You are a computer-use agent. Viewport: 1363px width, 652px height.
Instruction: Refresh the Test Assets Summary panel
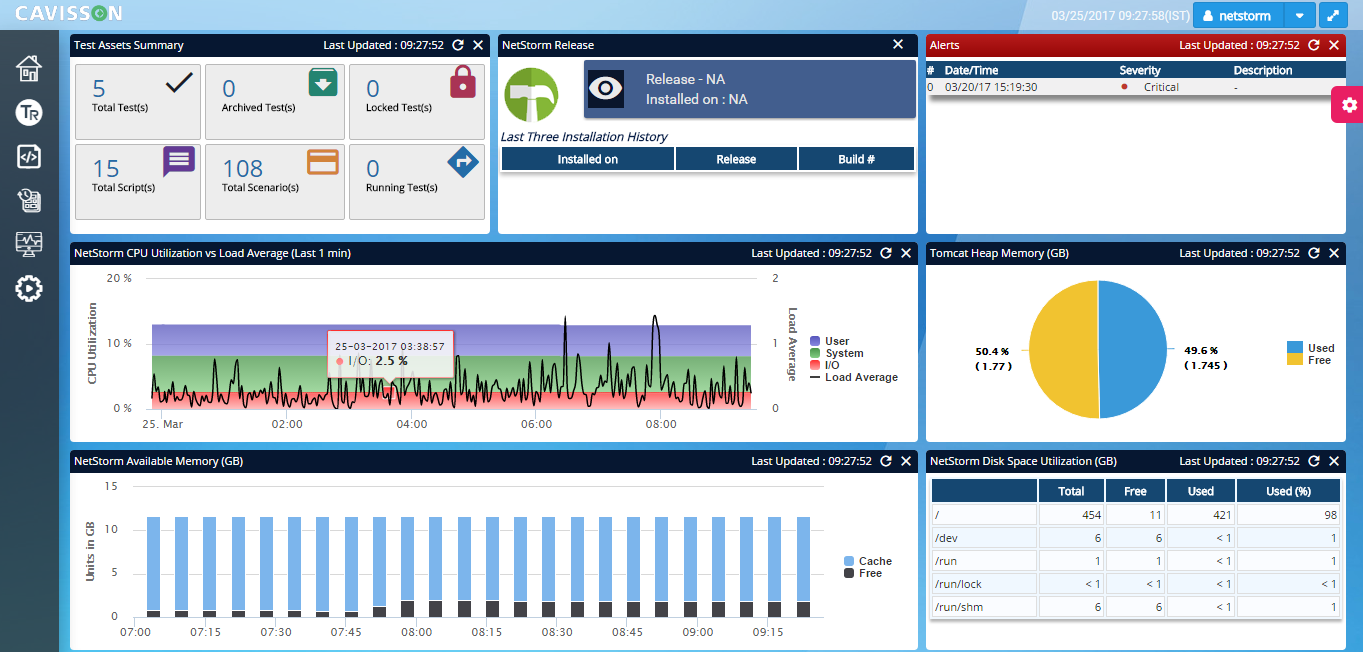pos(458,45)
